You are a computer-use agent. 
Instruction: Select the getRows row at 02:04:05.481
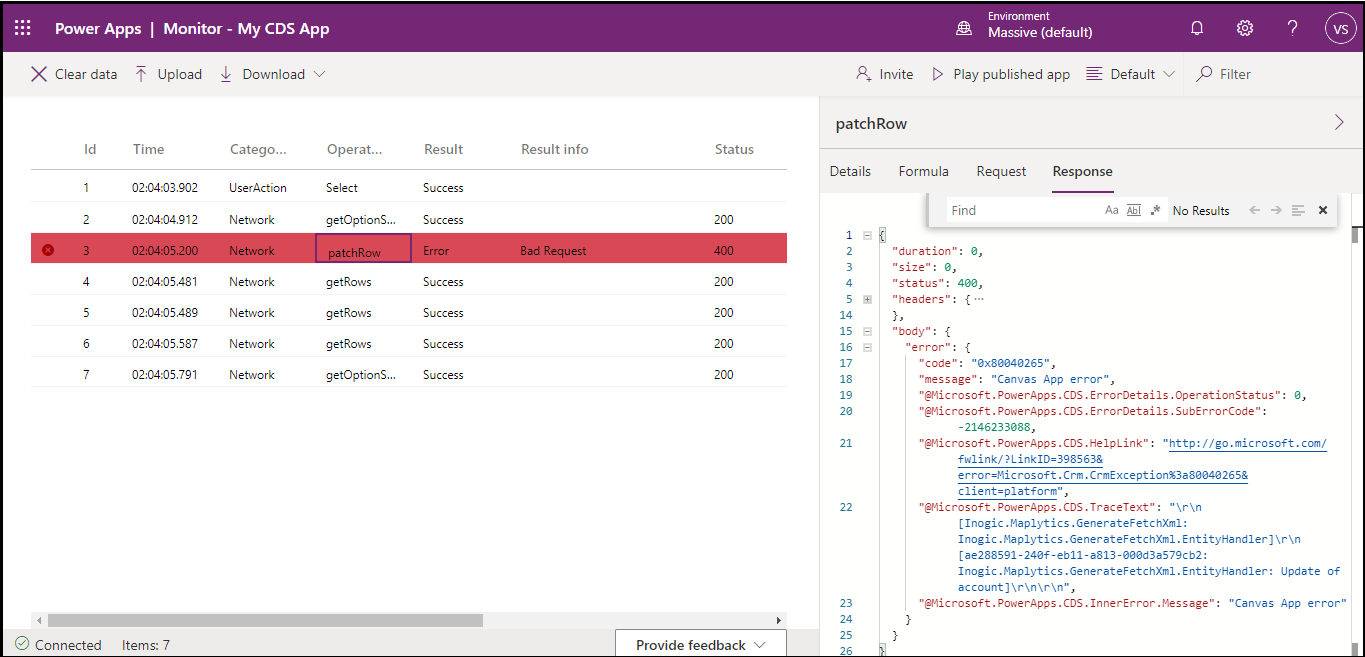pyautogui.click(x=409, y=282)
